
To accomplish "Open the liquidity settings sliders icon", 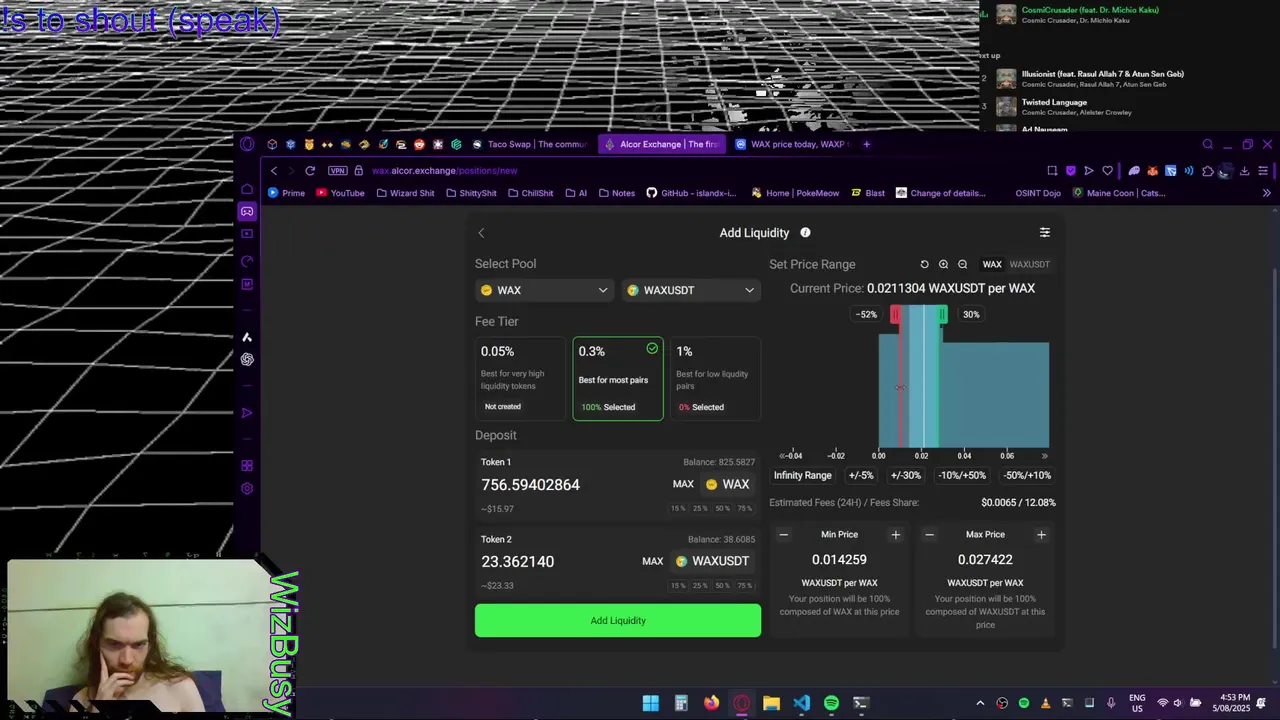I will coord(1045,232).
